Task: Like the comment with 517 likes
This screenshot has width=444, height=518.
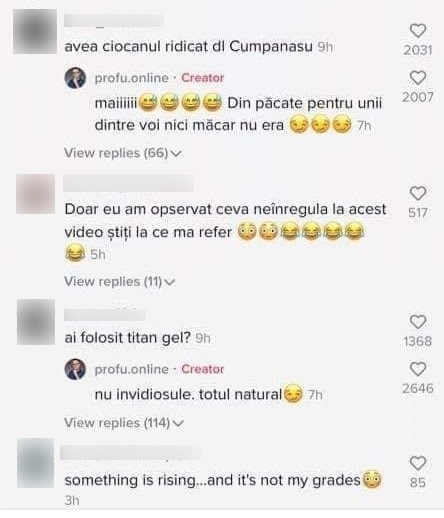Action: click(418, 193)
